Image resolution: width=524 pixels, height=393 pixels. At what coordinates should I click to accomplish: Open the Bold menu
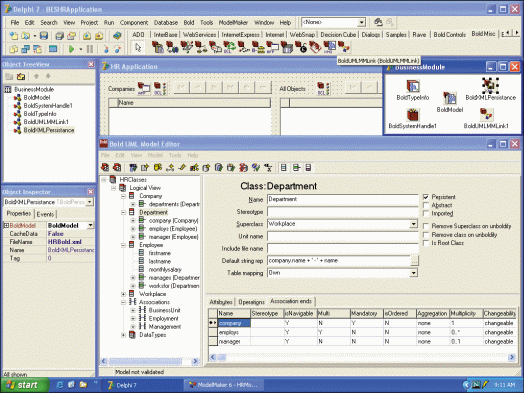189,22
